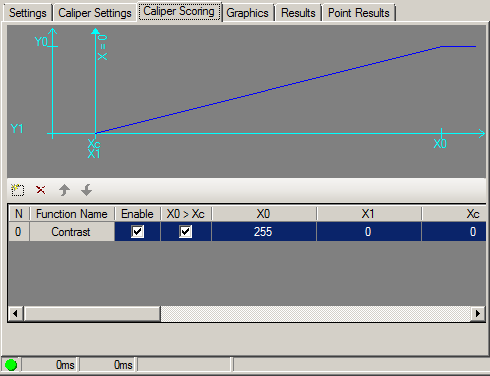Open the Graphics tab
Screen dimensions: 490x376
tap(247, 13)
